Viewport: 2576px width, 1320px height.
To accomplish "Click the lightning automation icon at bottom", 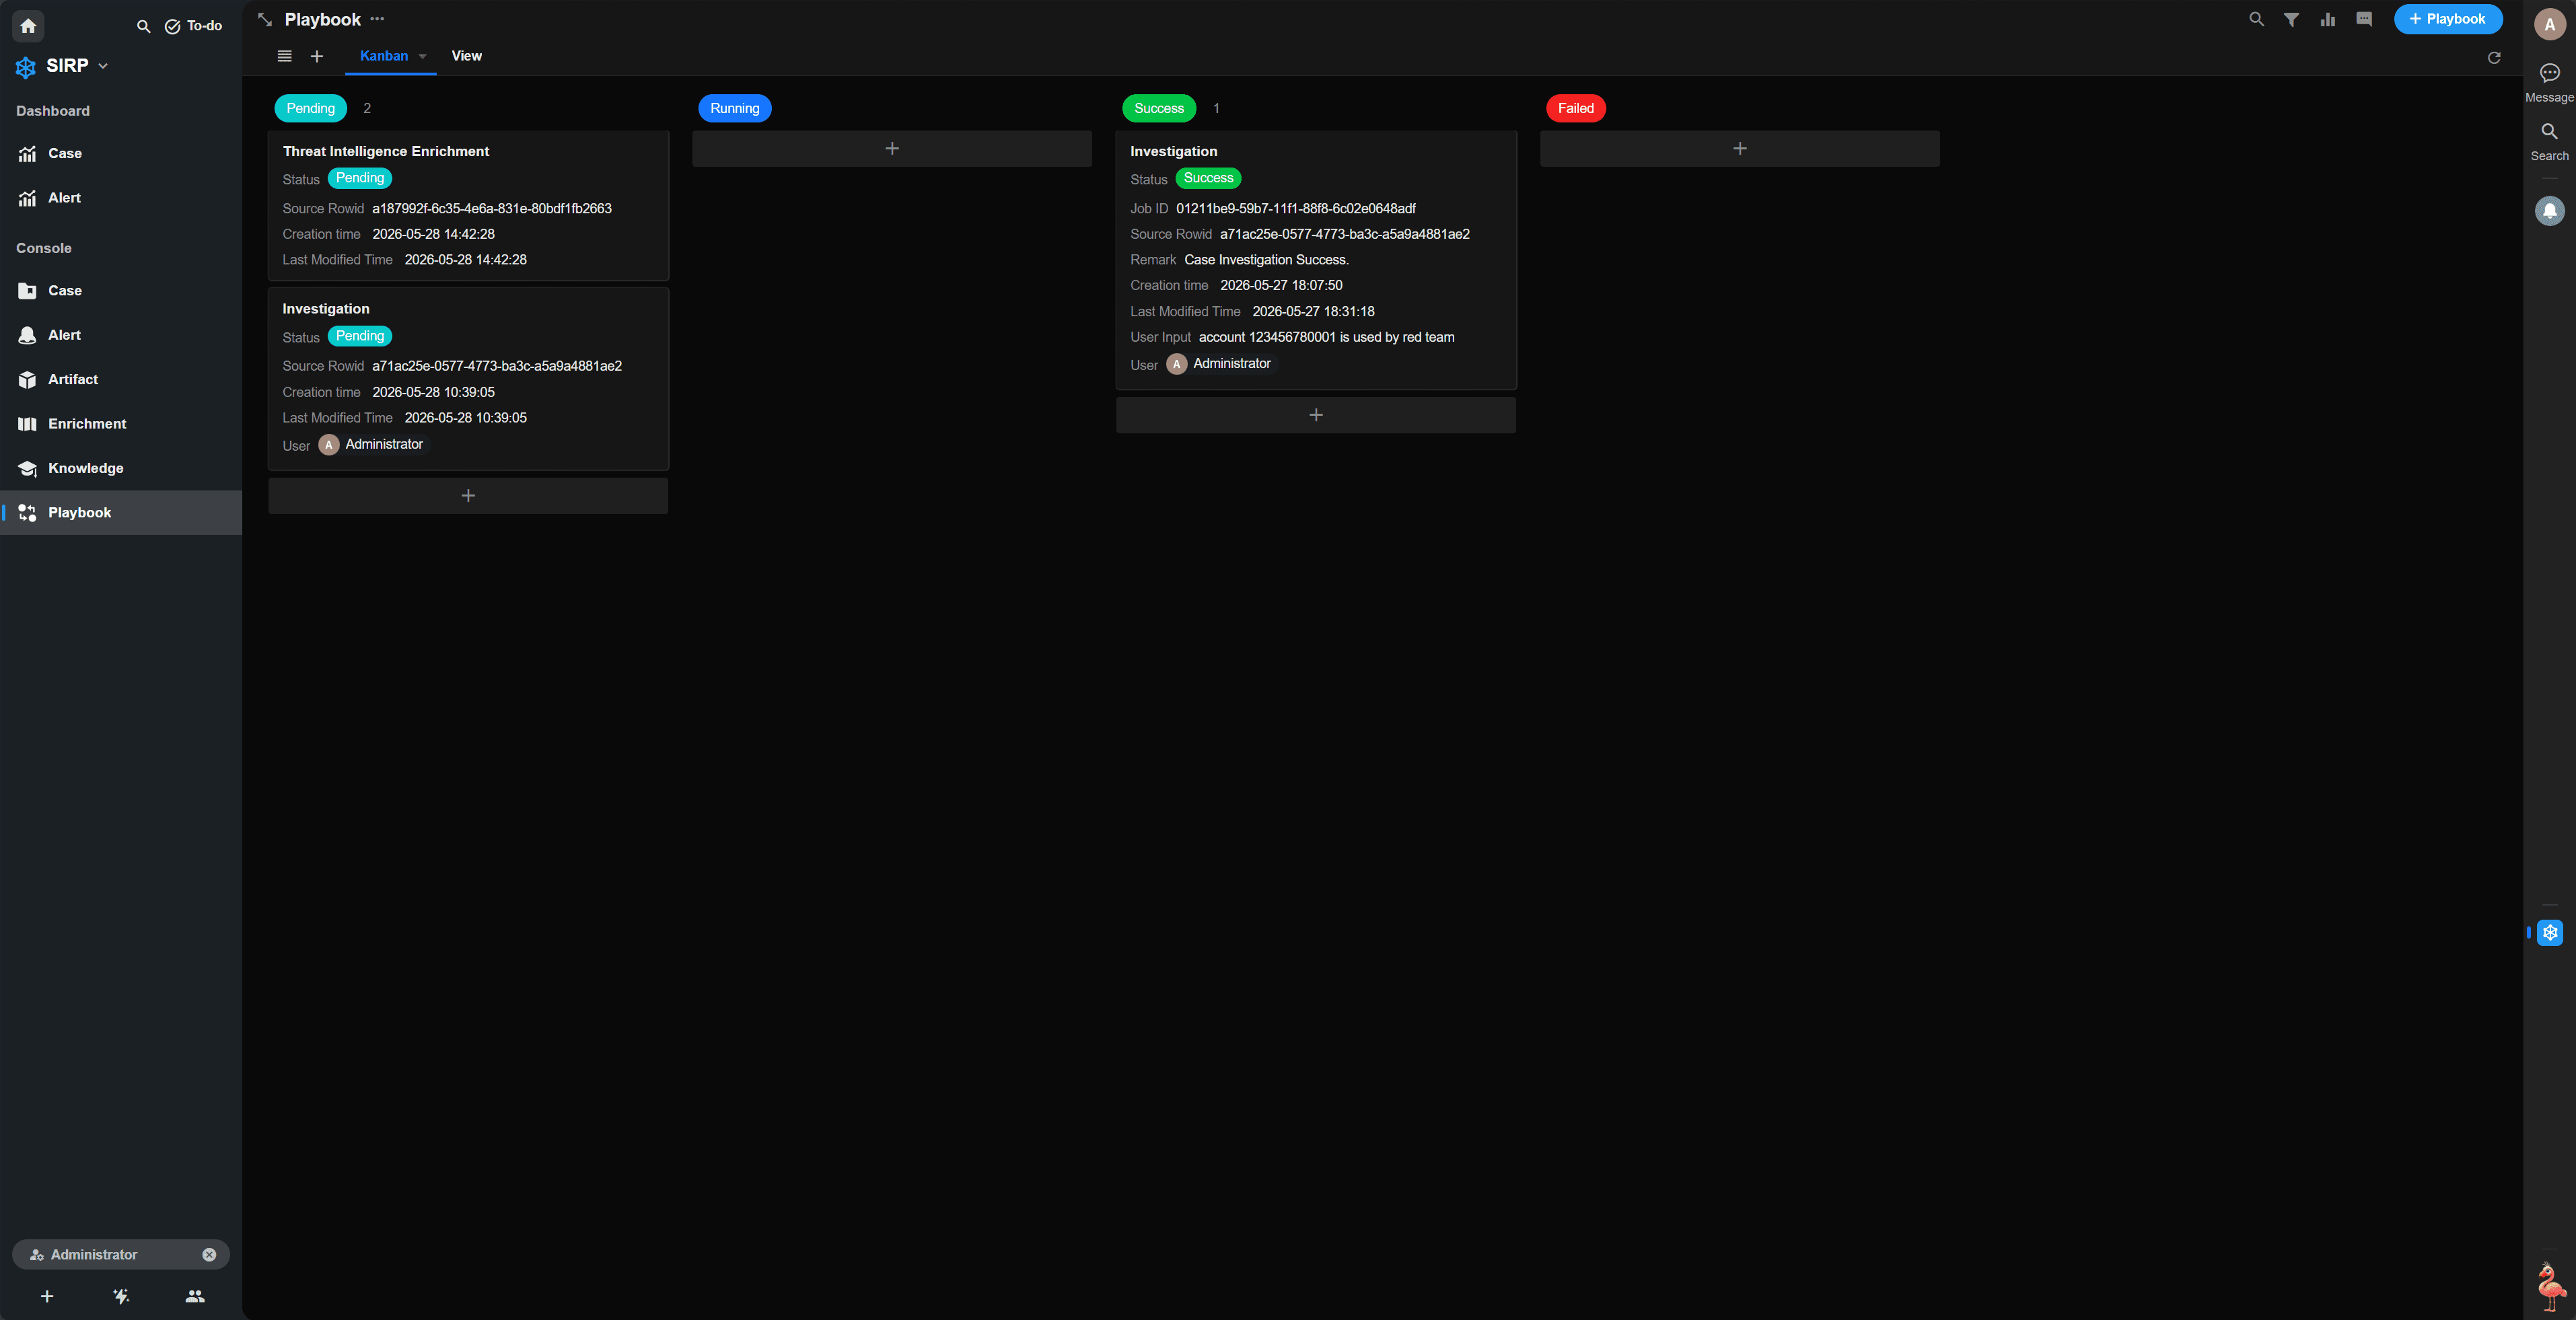I will (121, 1297).
